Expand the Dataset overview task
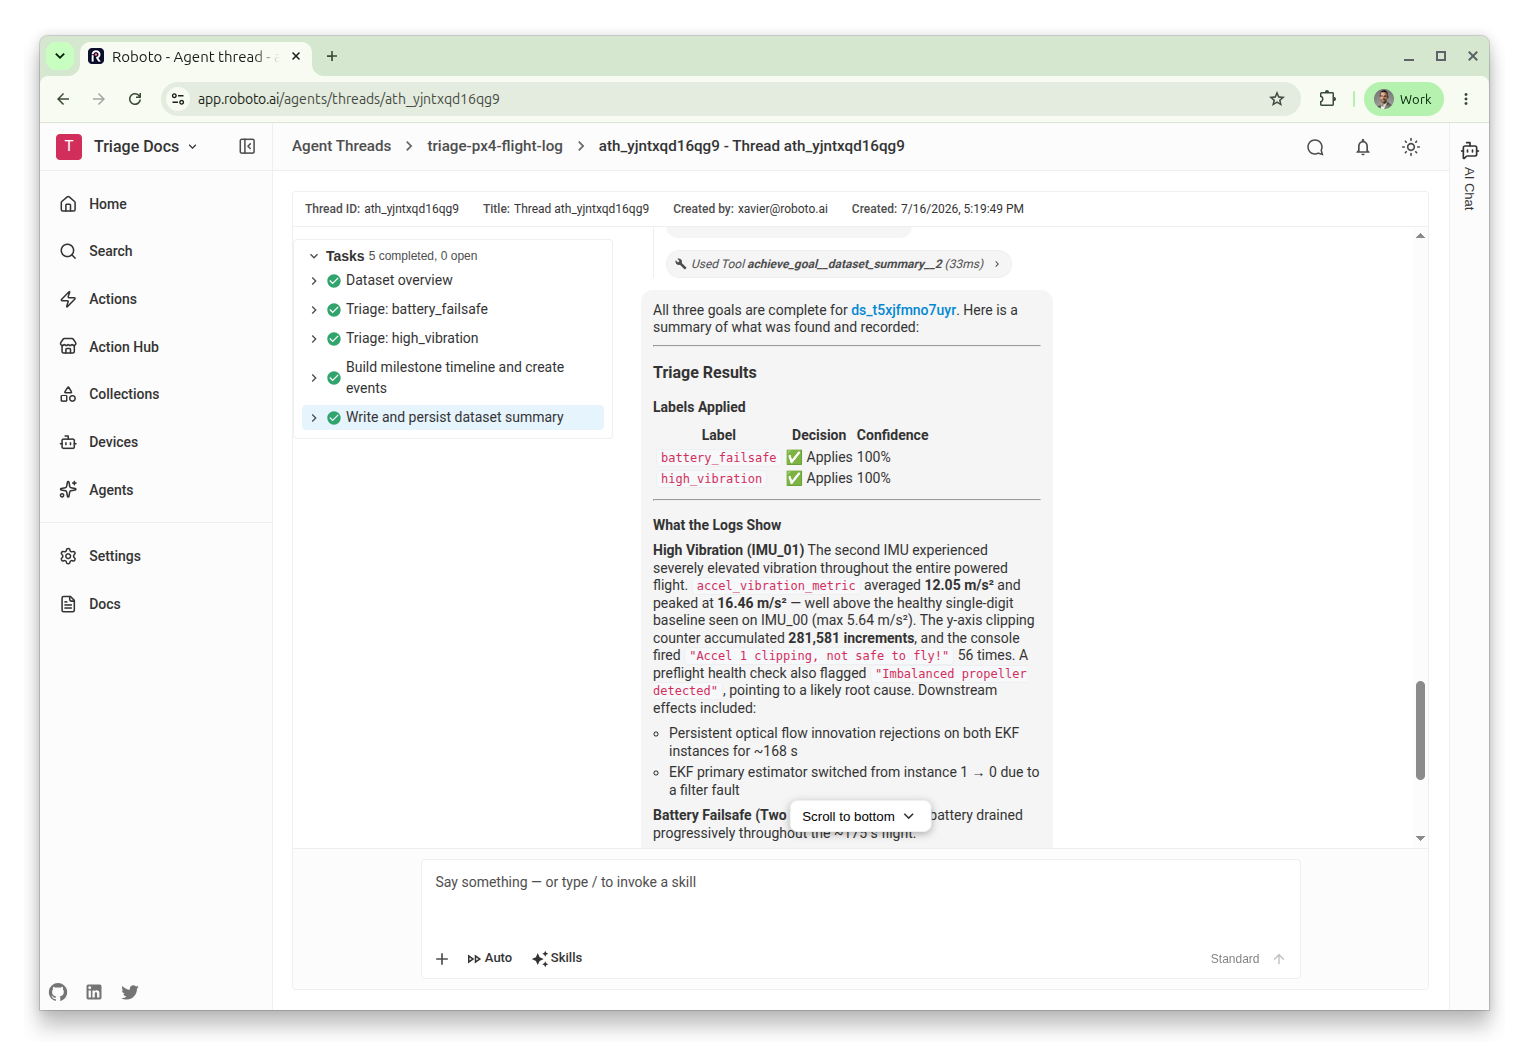This screenshot has height=1054, width=1532. point(314,281)
